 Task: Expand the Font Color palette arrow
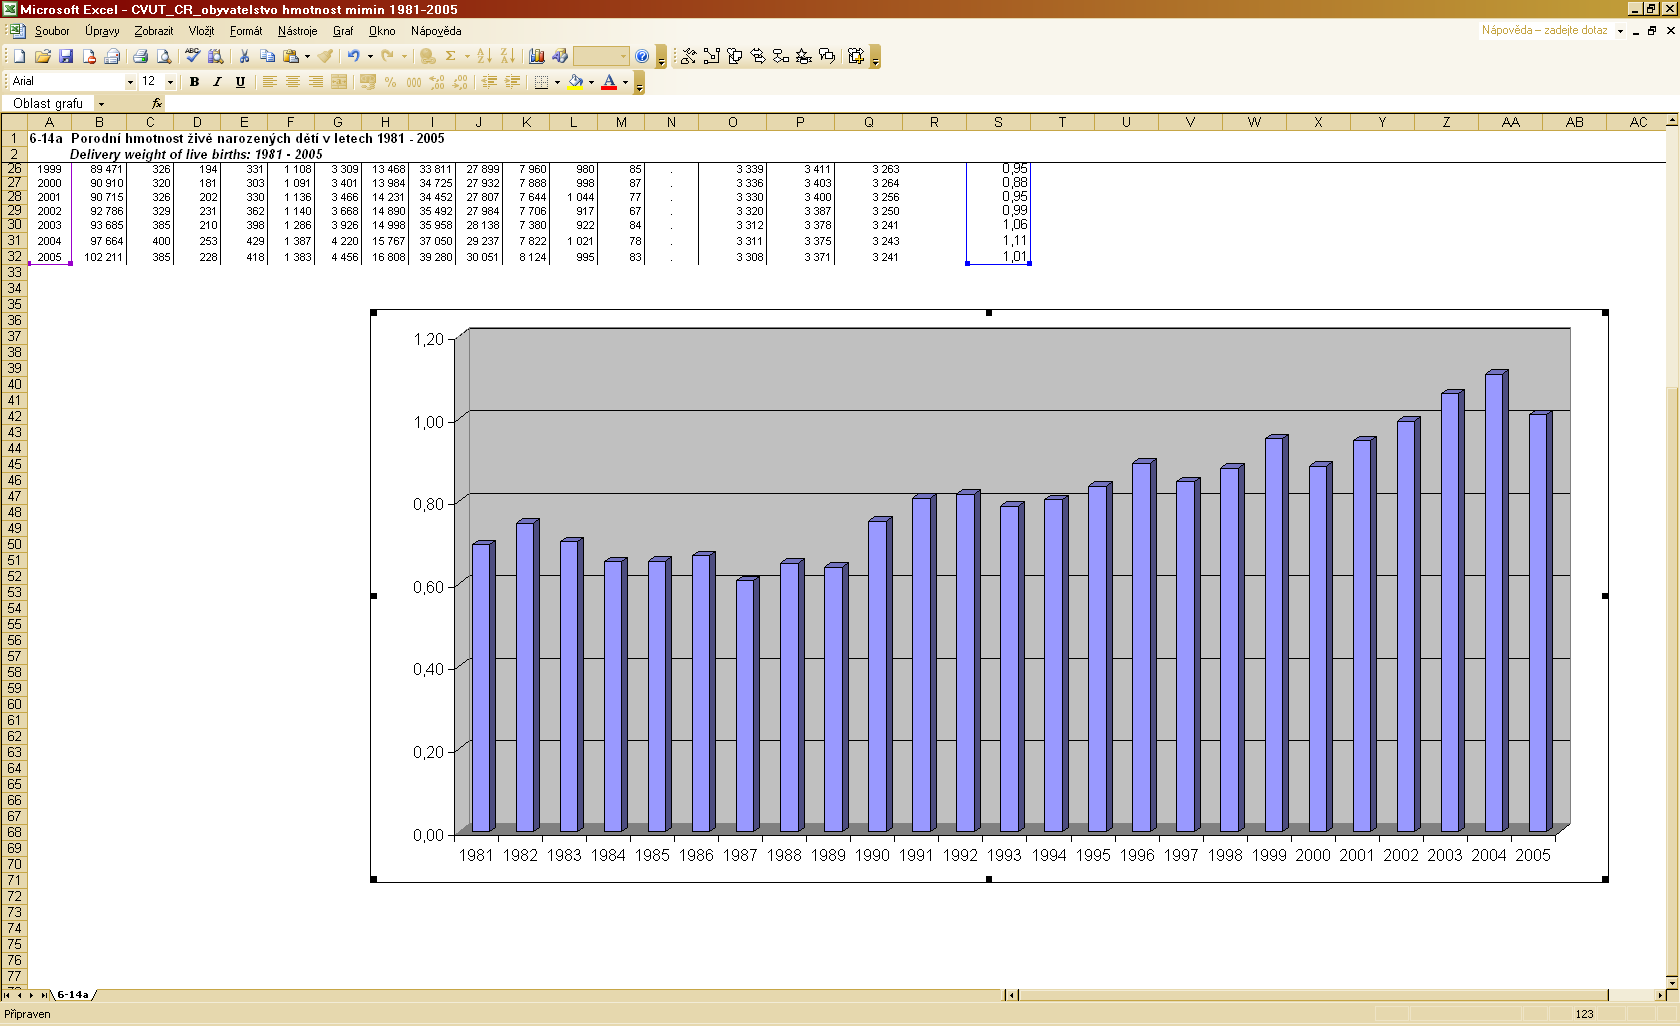click(625, 82)
